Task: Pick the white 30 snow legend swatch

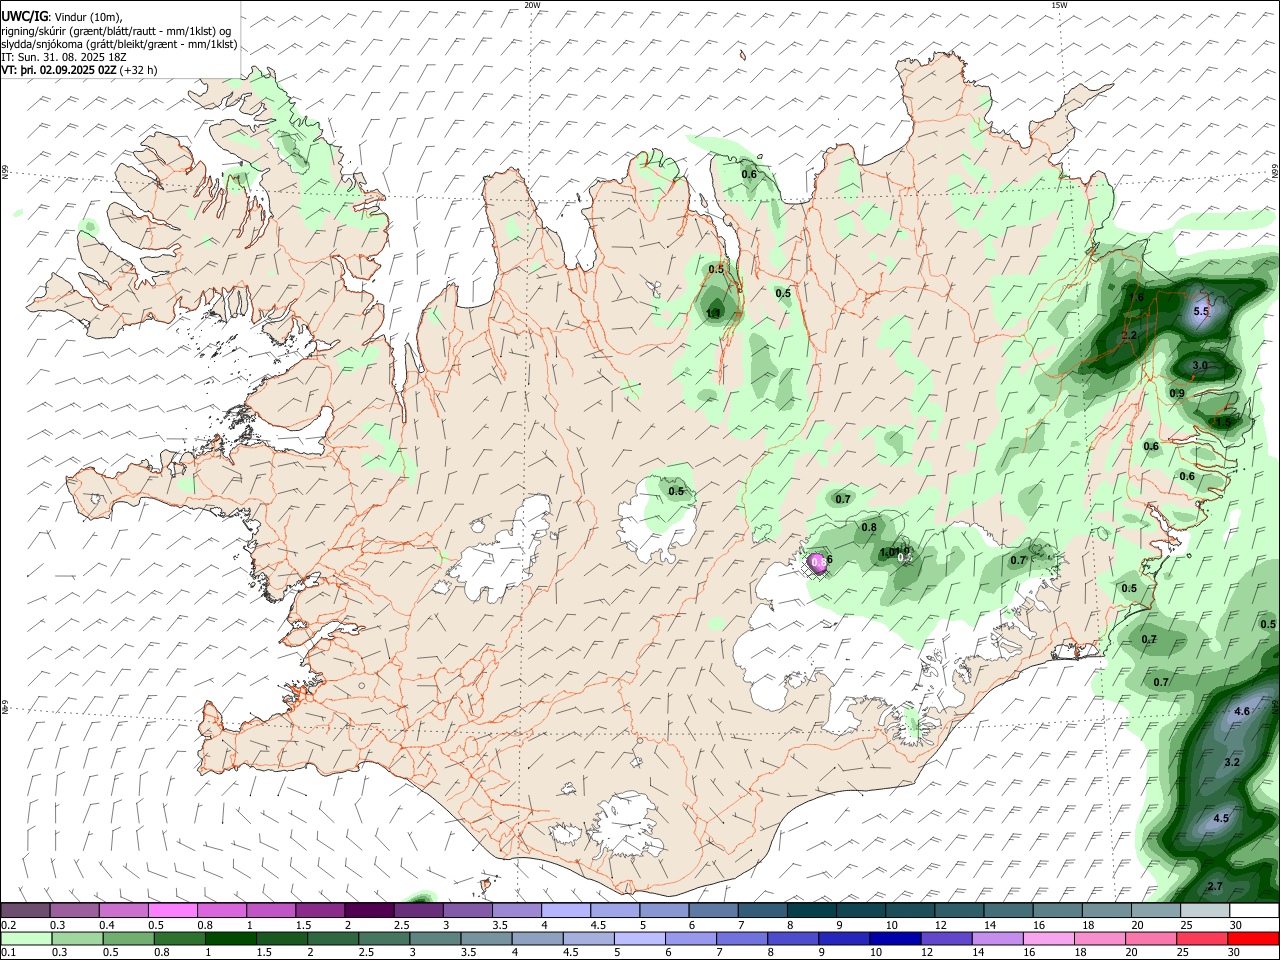Action: pos(1254,911)
